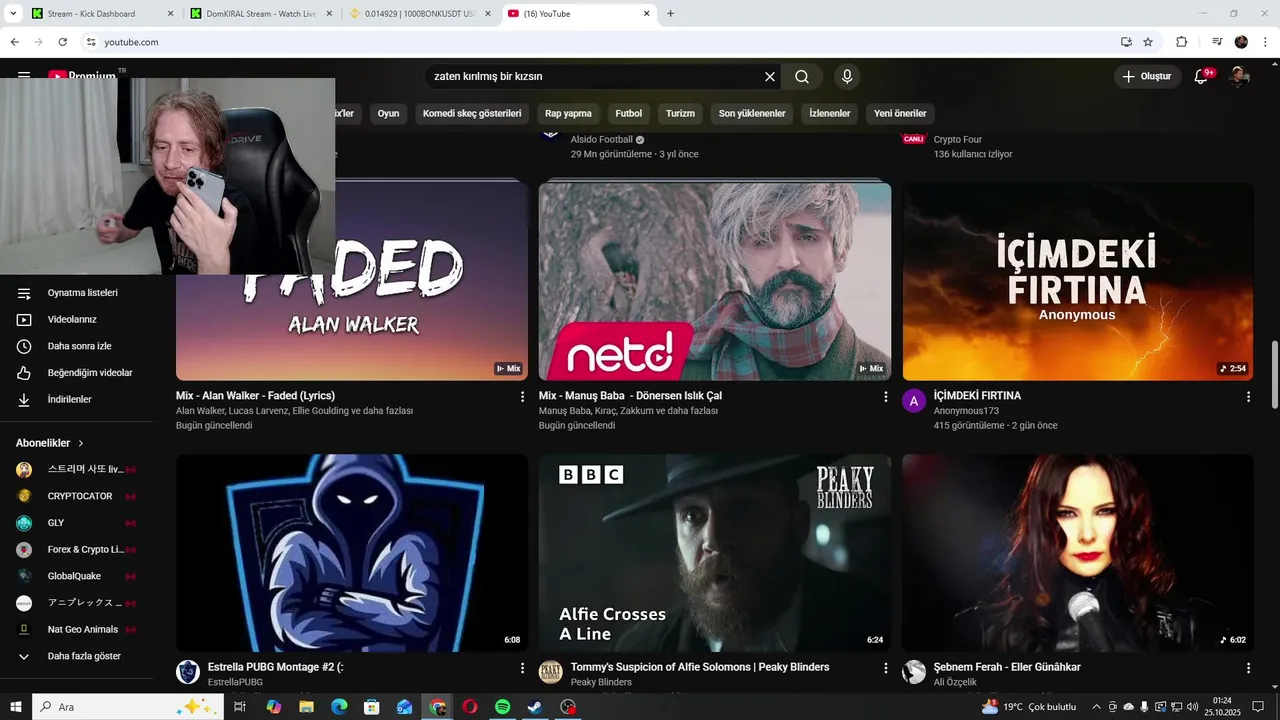Open a new browser tab
Screen dimensions: 1280x720
[670, 14]
